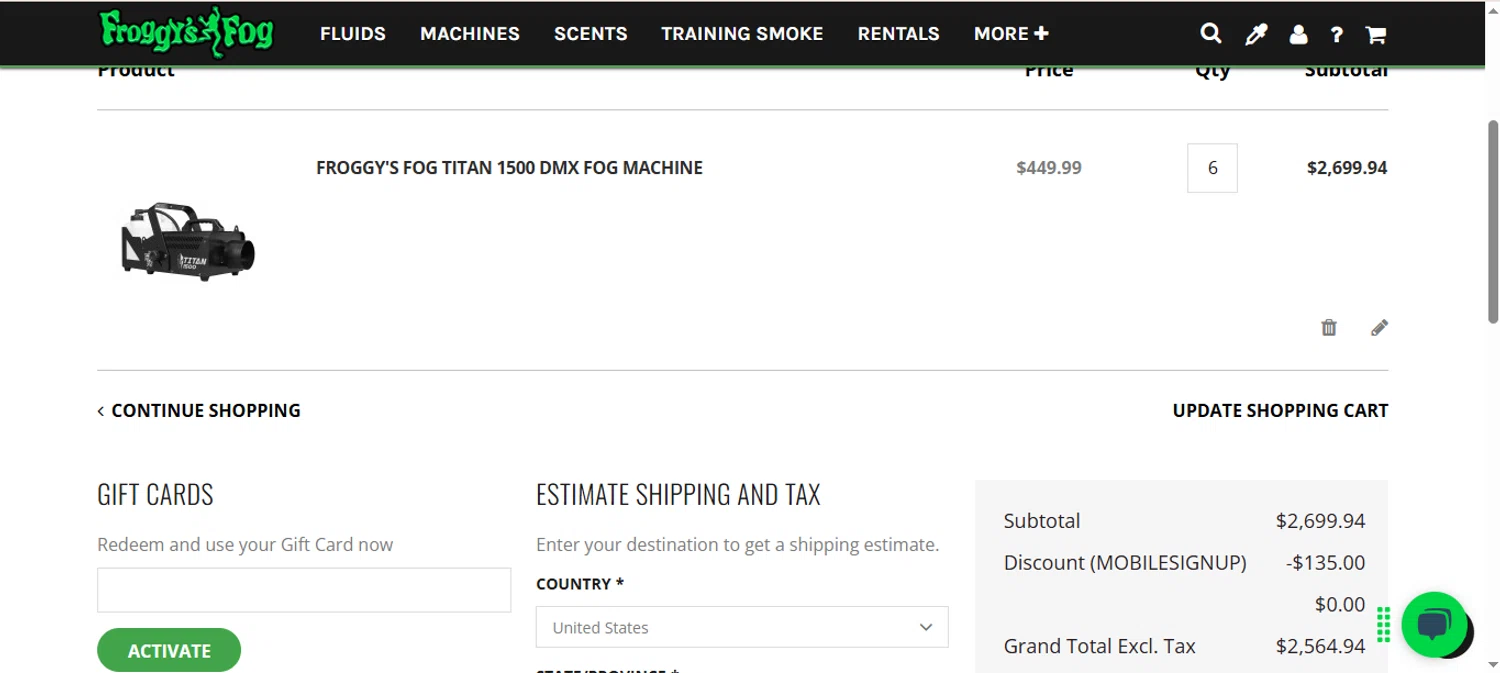Click the Estimate Shipping and Tax heading
1500x673 pixels.
click(x=678, y=494)
